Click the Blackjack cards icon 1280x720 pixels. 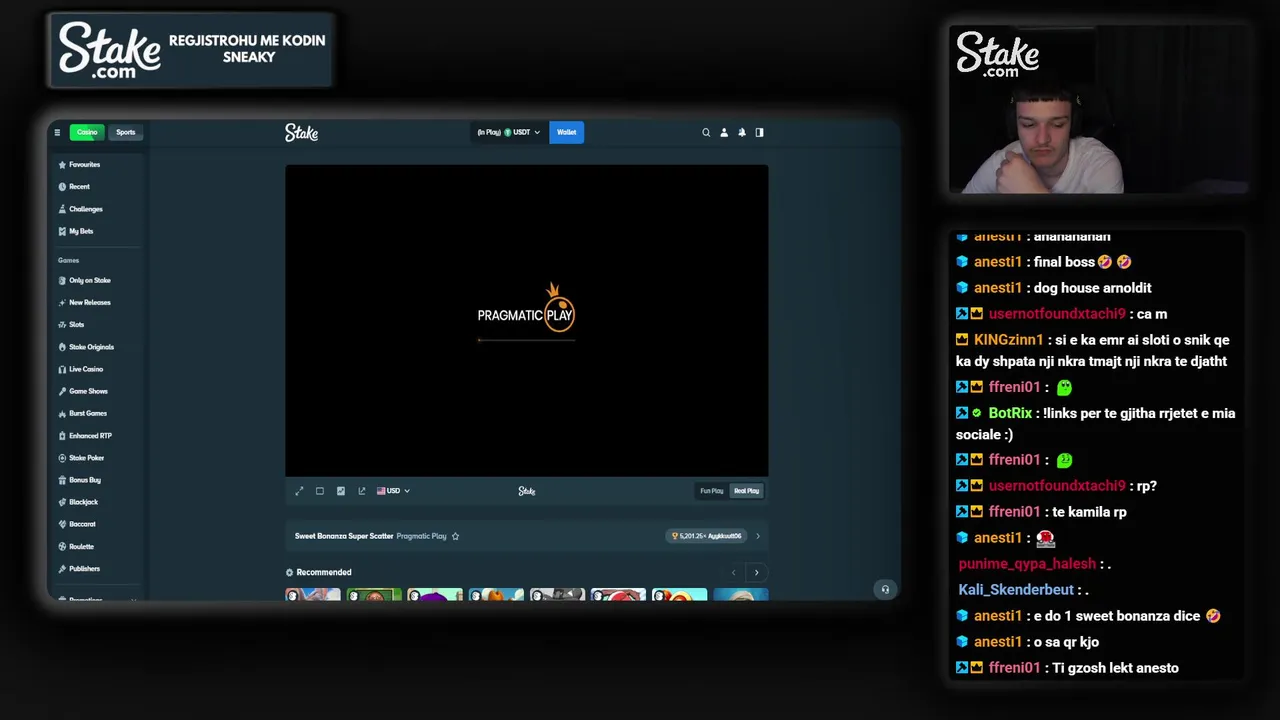(62, 502)
